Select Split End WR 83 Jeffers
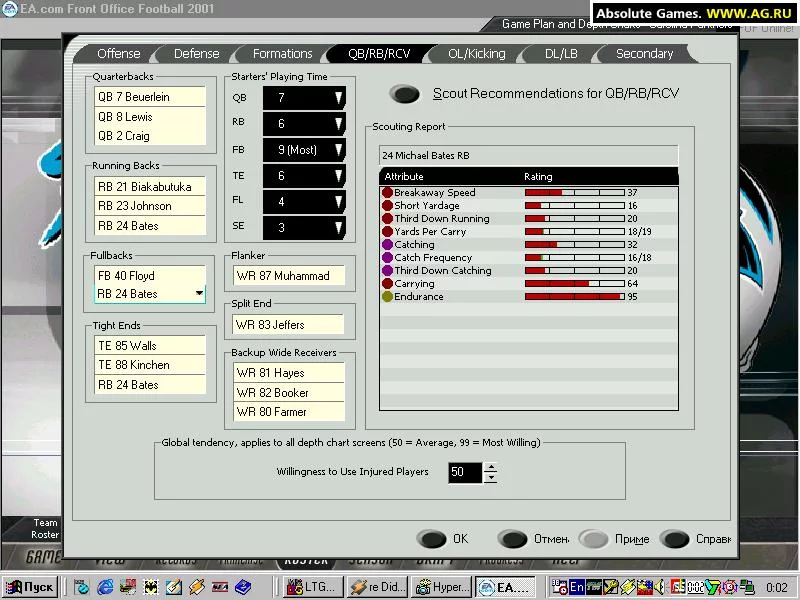 289,324
